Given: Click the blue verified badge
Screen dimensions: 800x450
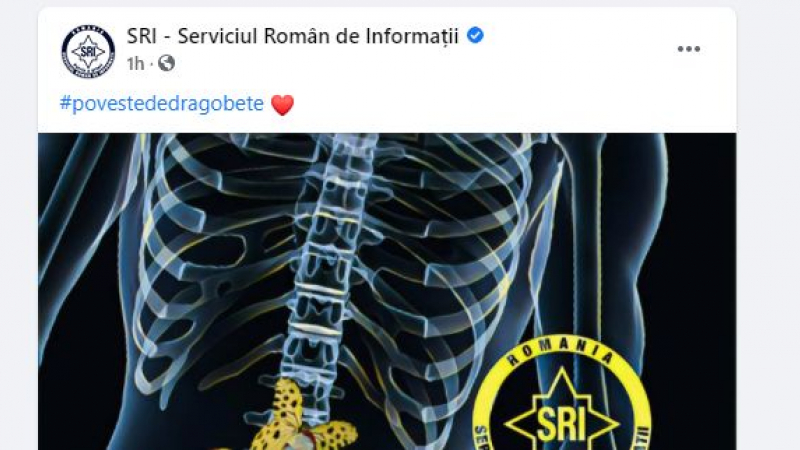Looking at the screenshot, I should click(x=476, y=36).
